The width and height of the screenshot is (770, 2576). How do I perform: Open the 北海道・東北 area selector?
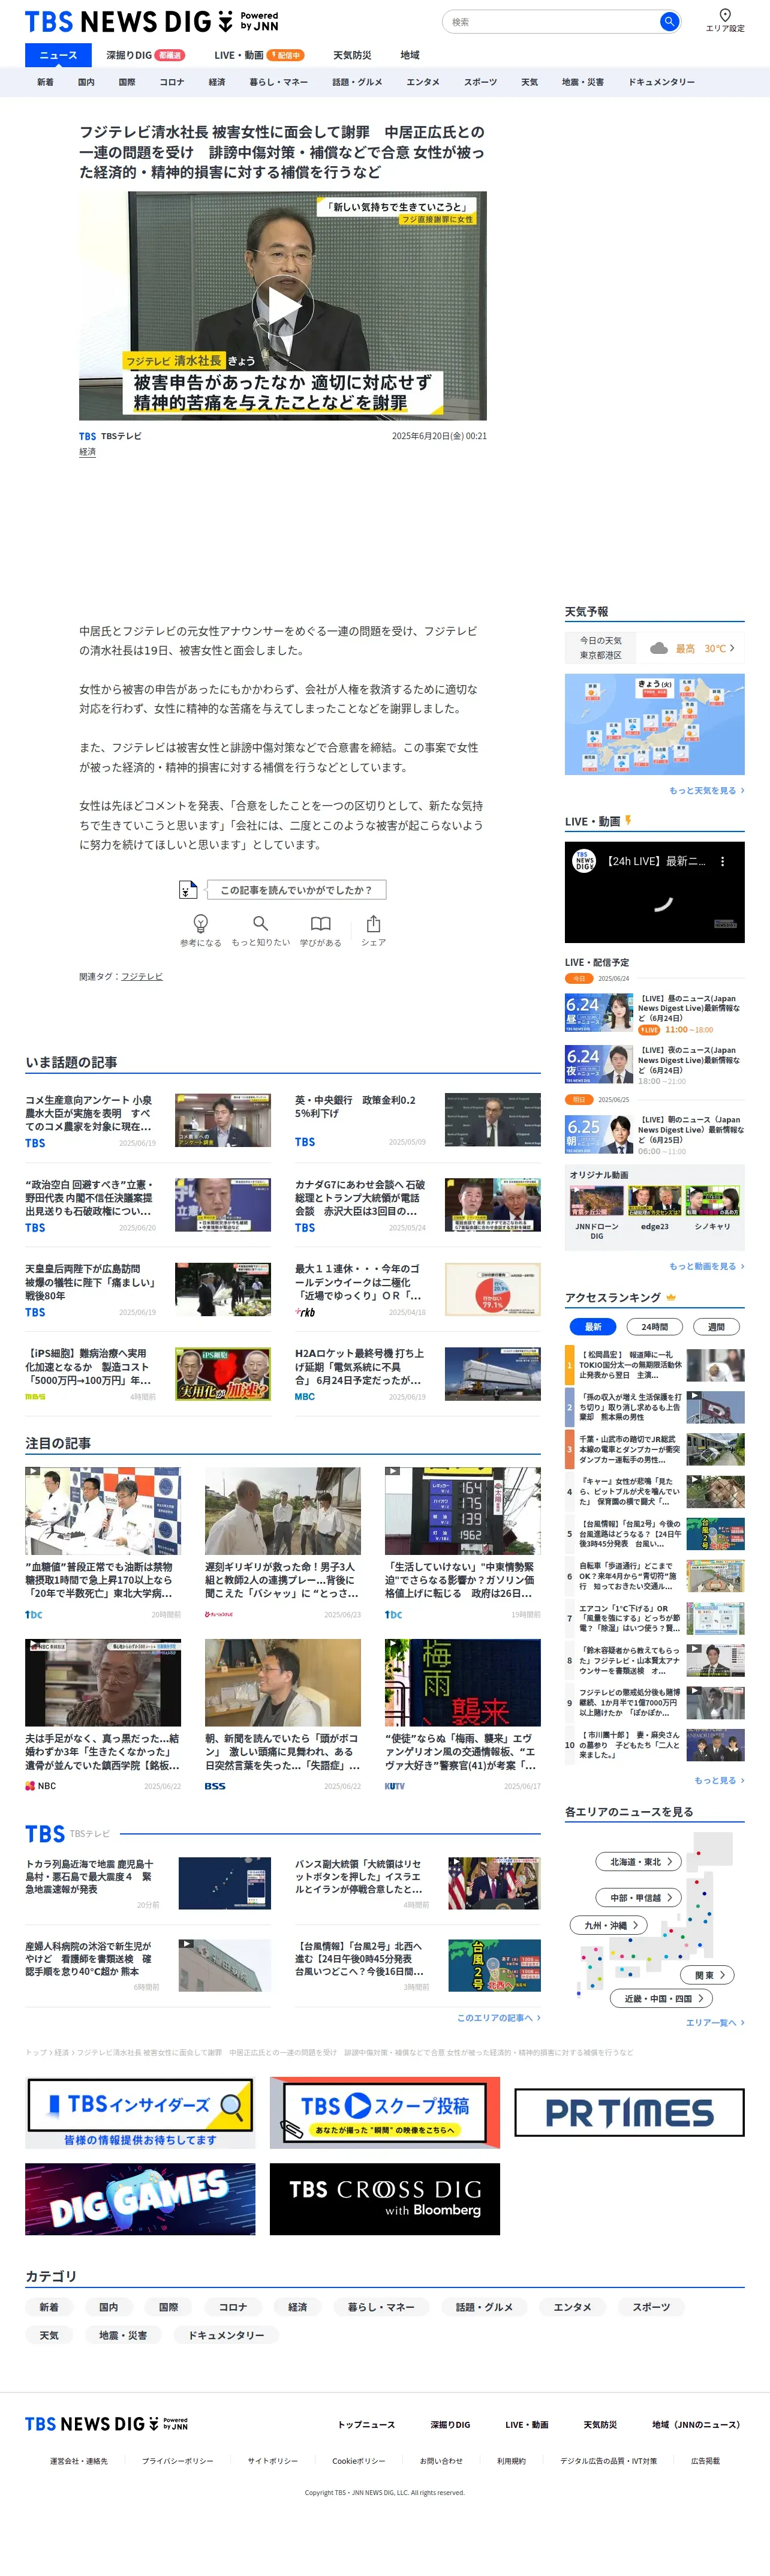(640, 1861)
